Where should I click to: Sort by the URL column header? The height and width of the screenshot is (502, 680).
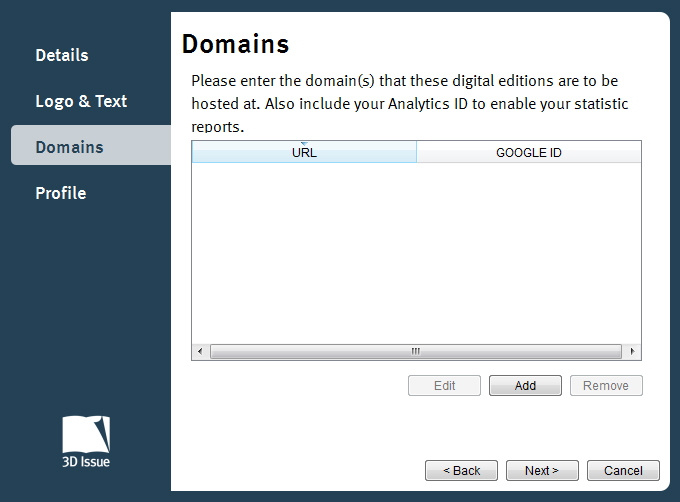click(304, 153)
